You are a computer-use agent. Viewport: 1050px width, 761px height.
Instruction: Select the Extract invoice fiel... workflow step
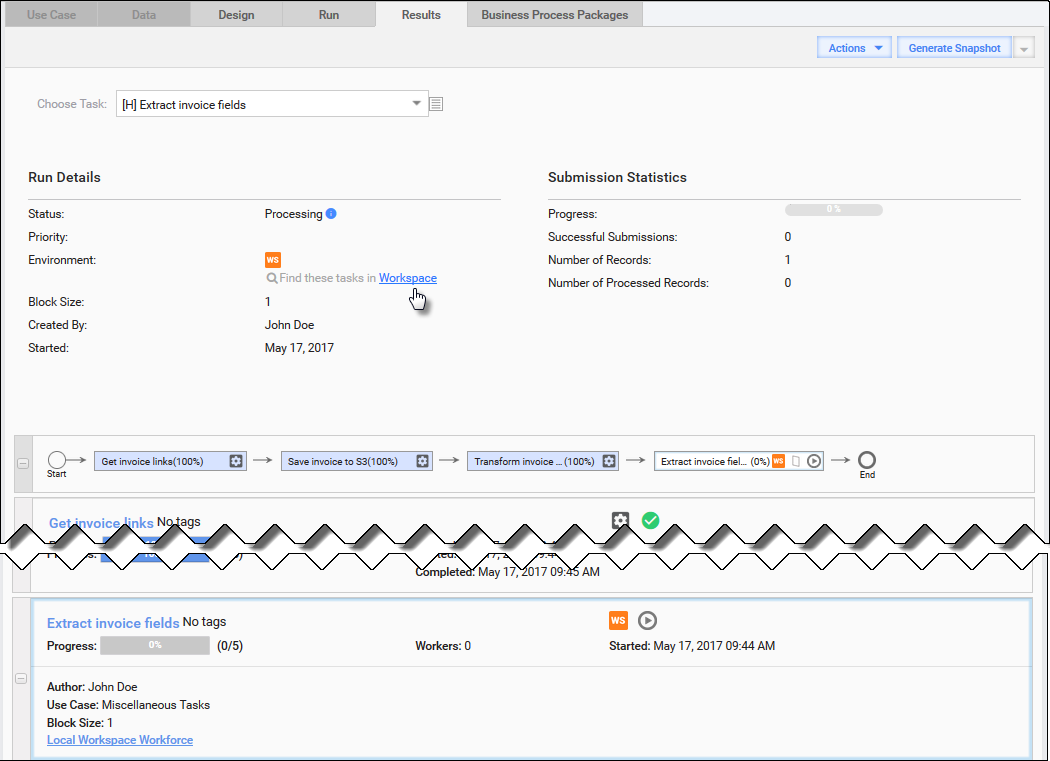pyautogui.click(x=739, y=461)
